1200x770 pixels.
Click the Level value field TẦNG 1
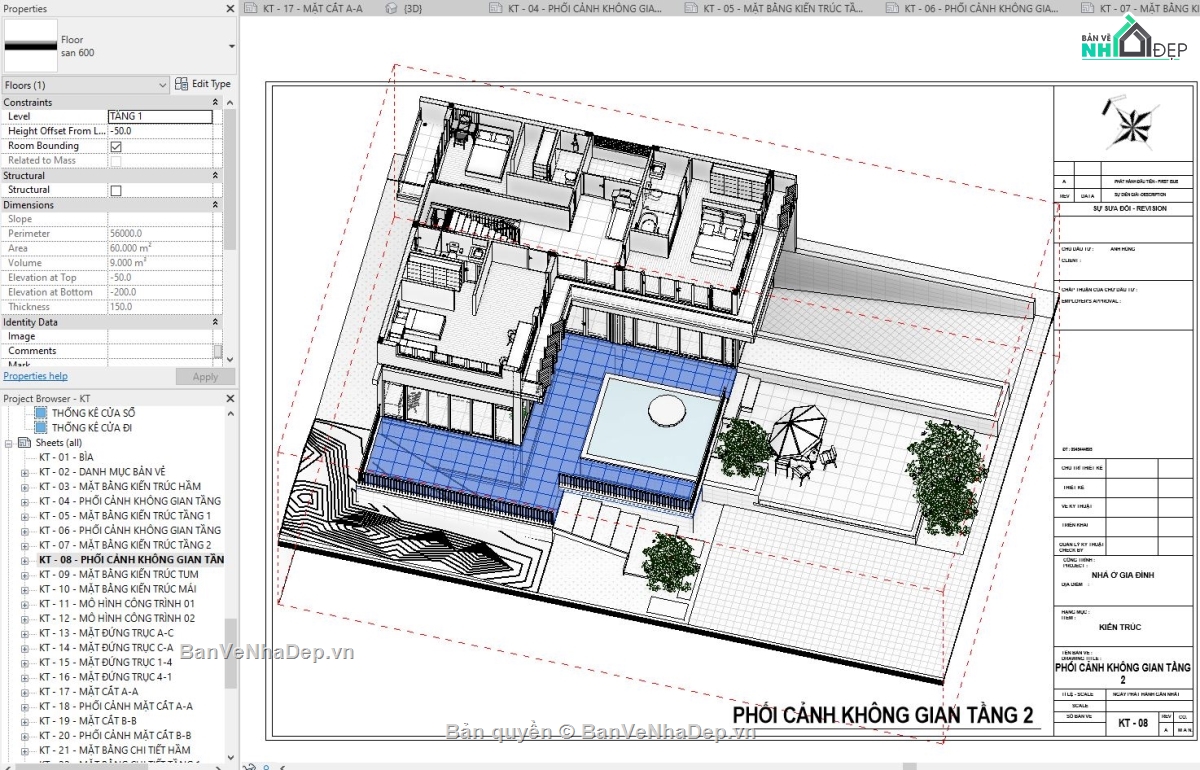160,117
